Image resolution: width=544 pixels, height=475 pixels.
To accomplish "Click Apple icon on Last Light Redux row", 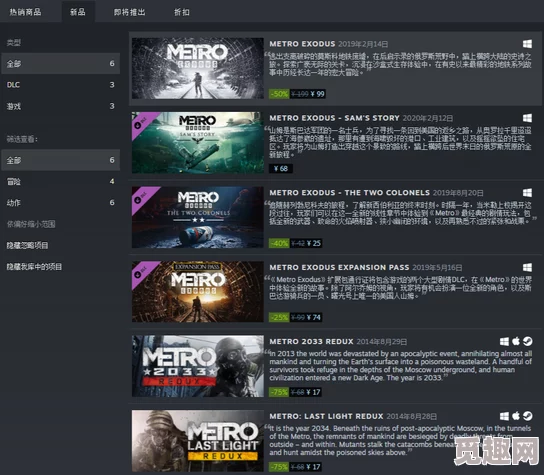I will coord(516,416).
